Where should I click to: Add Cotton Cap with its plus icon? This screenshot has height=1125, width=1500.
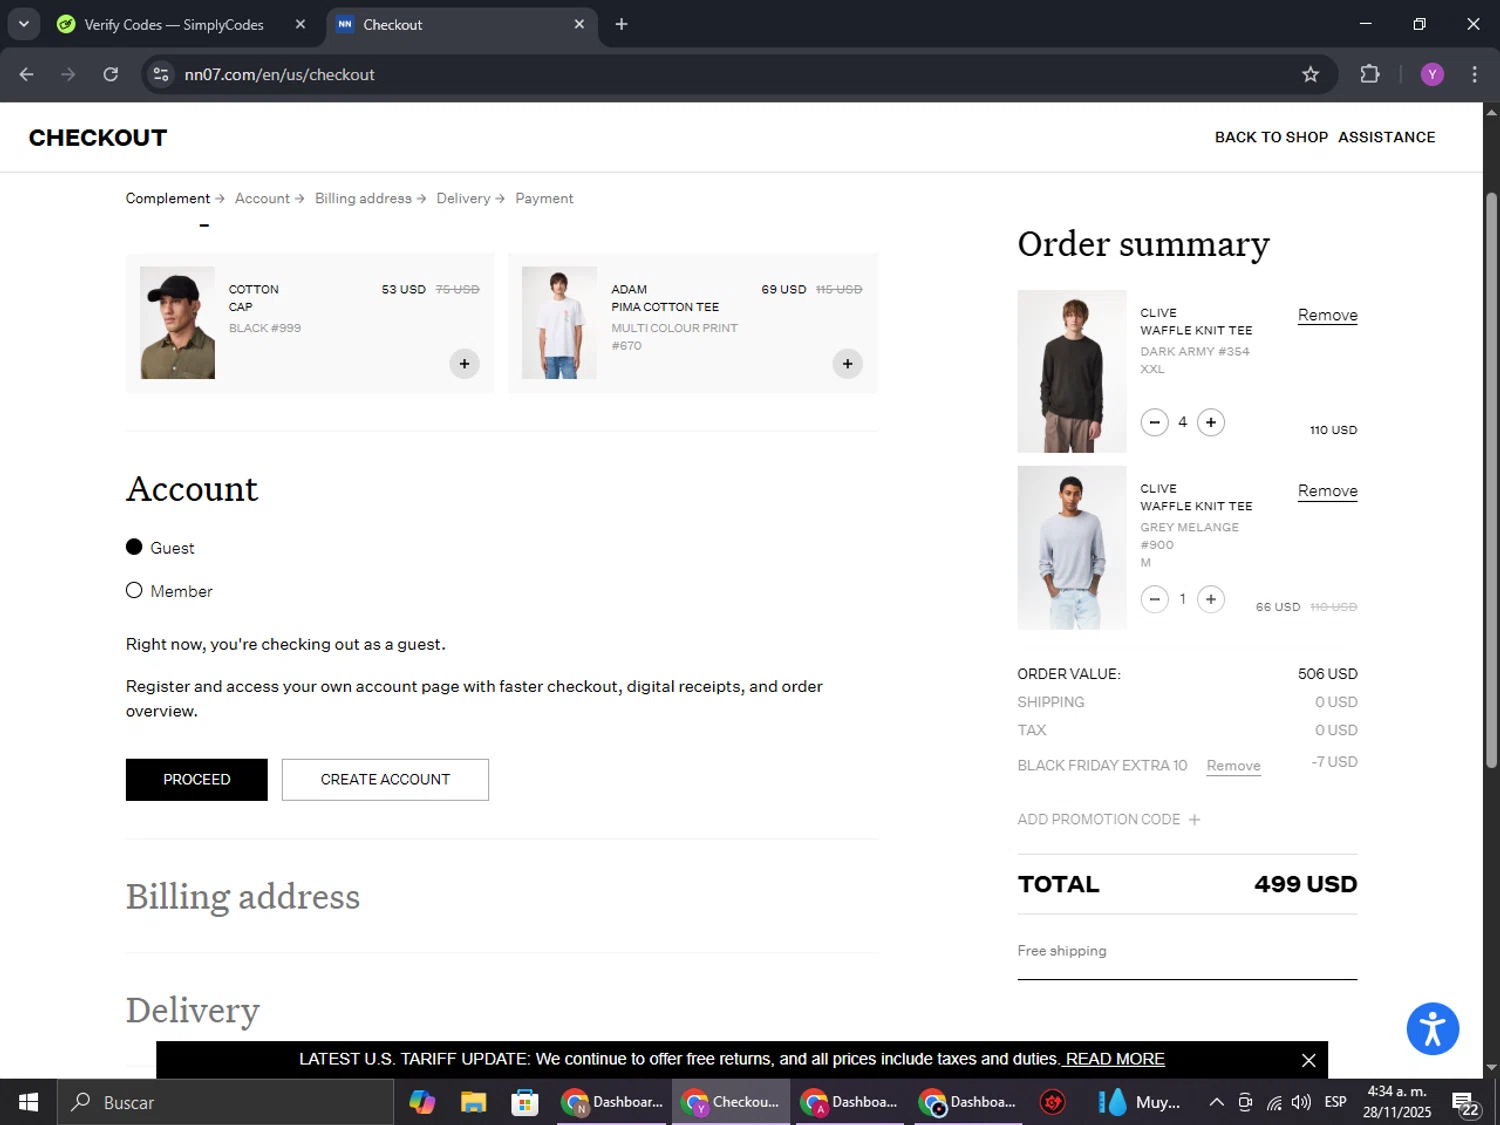tap(464, 364)
